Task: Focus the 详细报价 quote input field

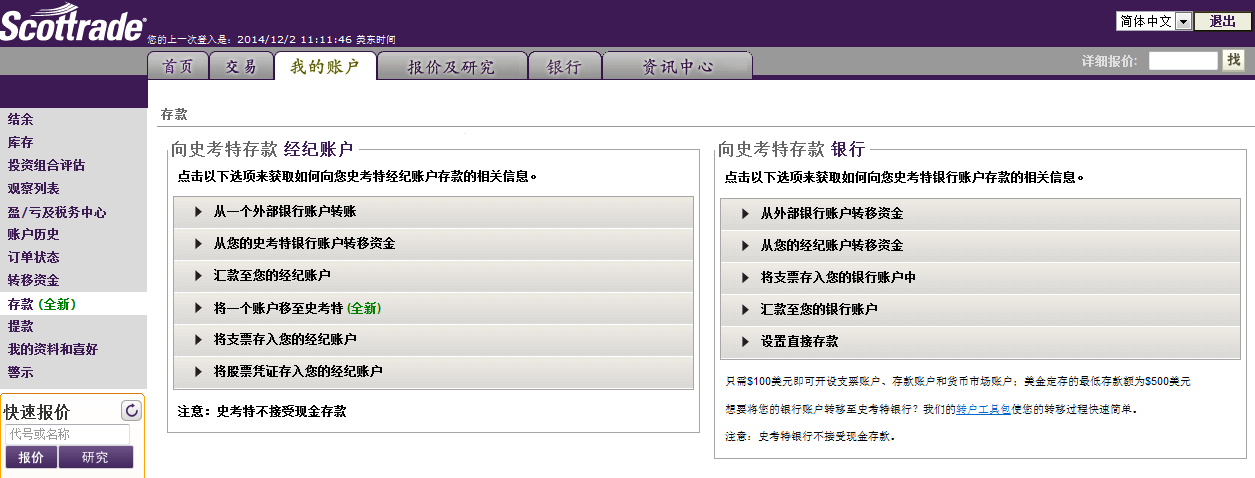Action: (1182, 61)
